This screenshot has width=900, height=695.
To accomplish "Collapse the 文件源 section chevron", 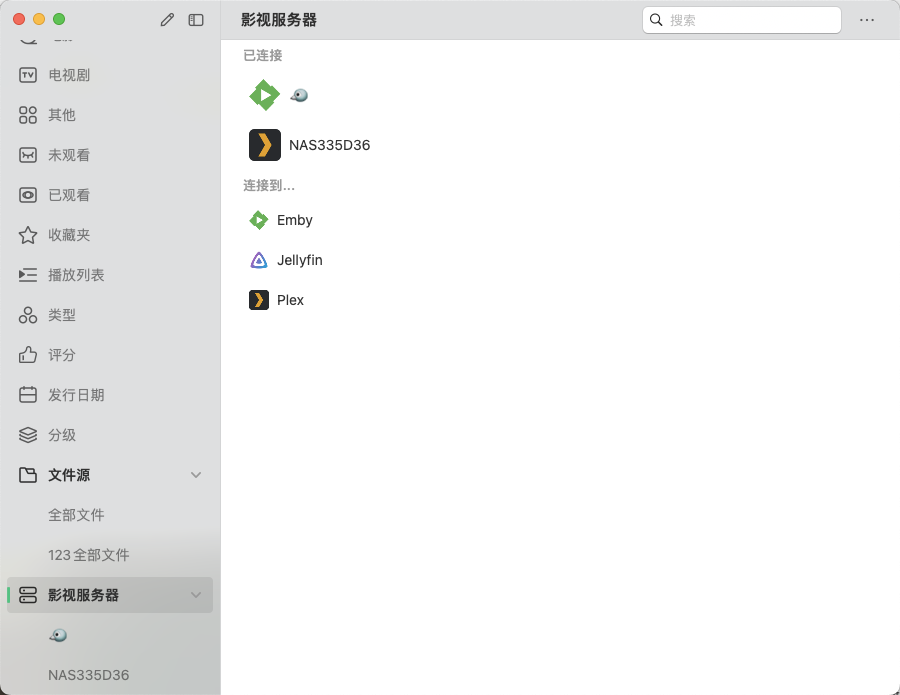I will [196, 475].
